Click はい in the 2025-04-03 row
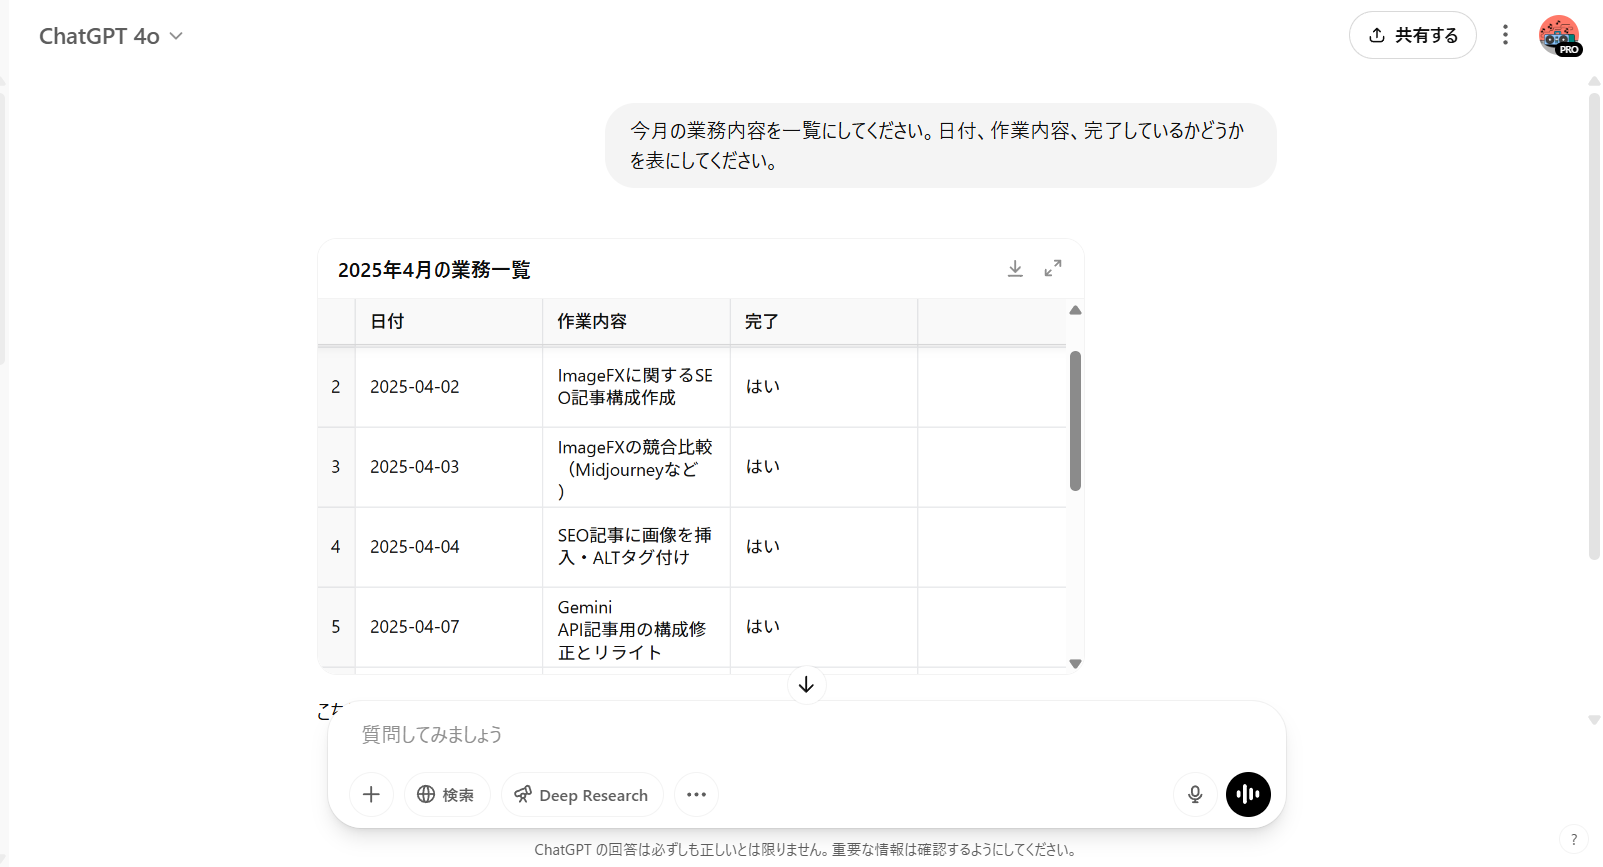 click(824, 467)
